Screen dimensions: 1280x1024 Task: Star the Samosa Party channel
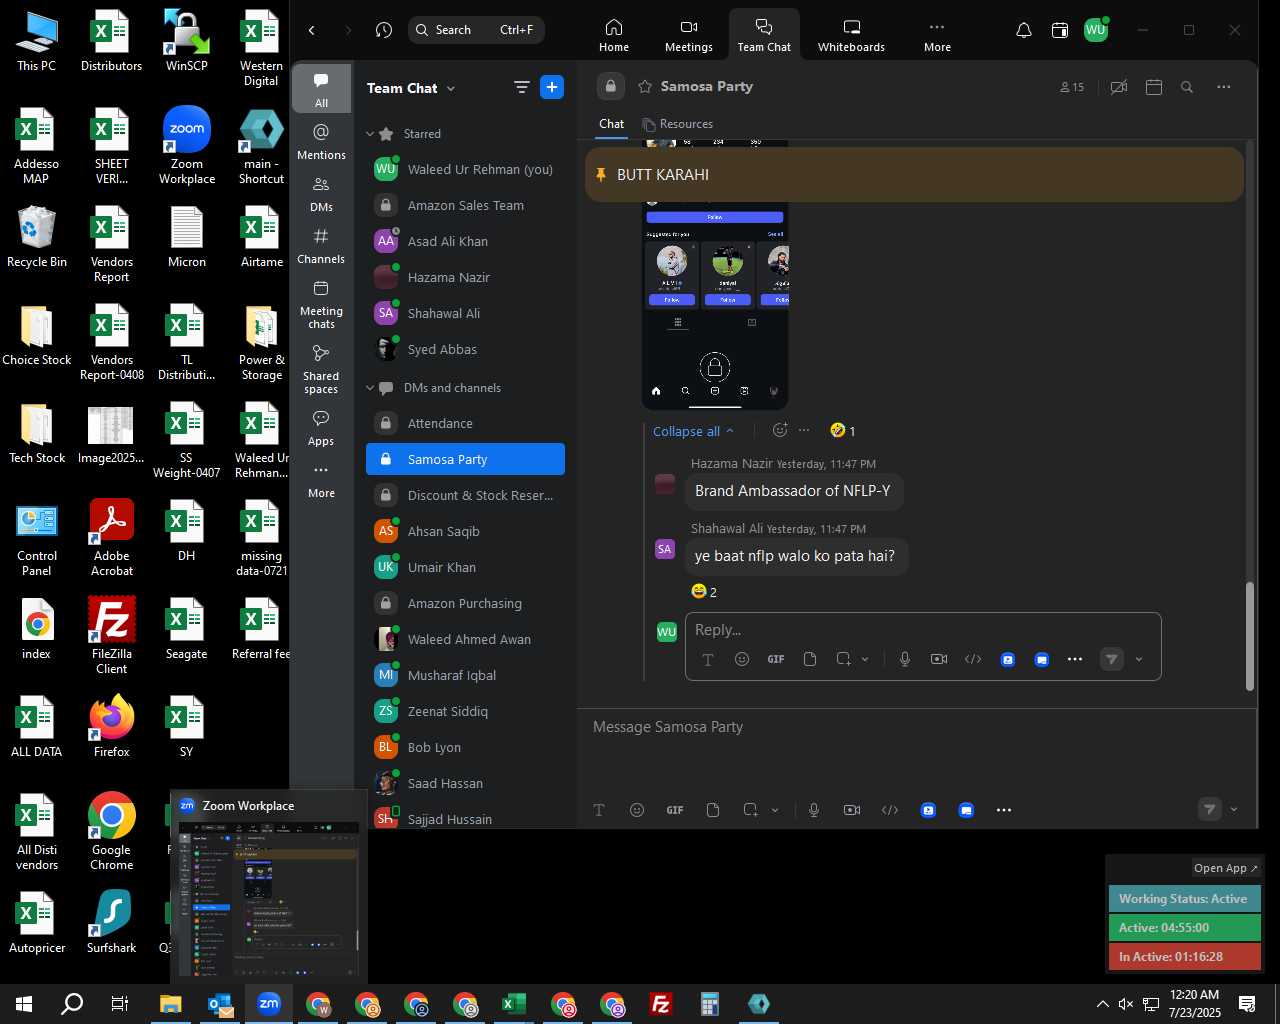(645, 87)
